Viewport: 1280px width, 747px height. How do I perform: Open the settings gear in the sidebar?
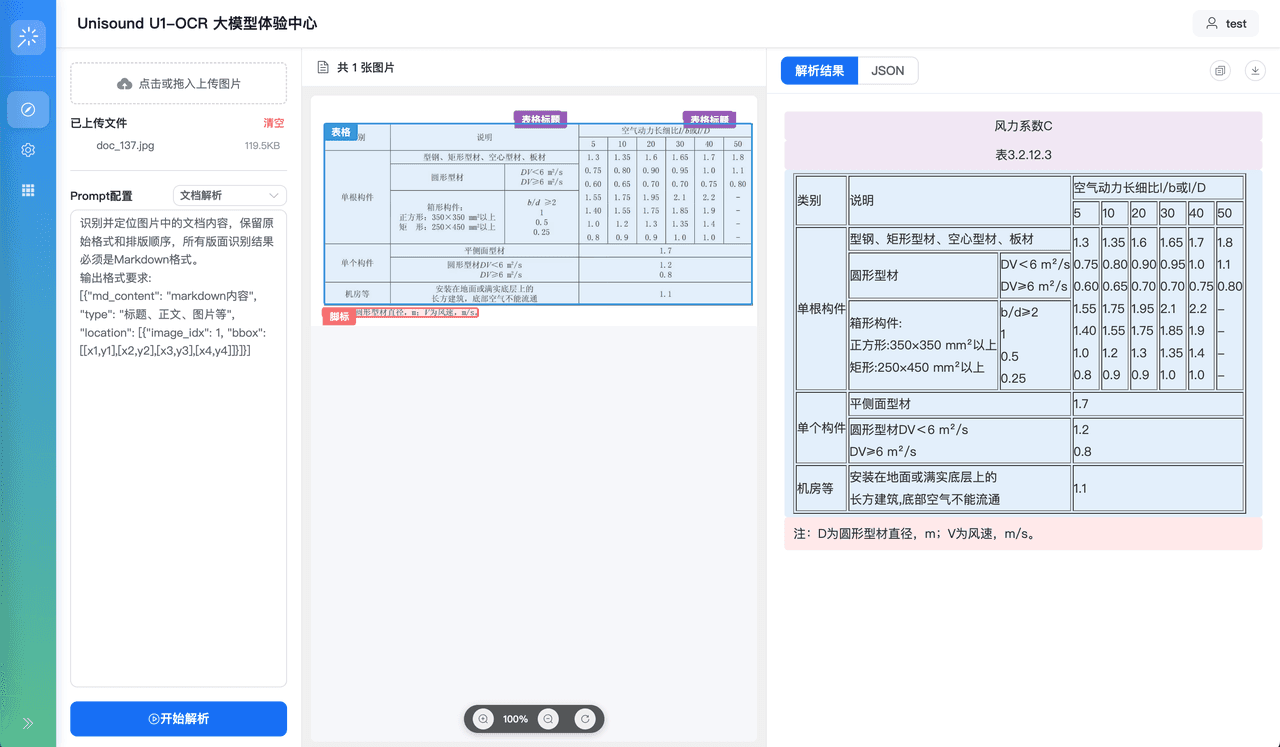[x=28, y=150]
